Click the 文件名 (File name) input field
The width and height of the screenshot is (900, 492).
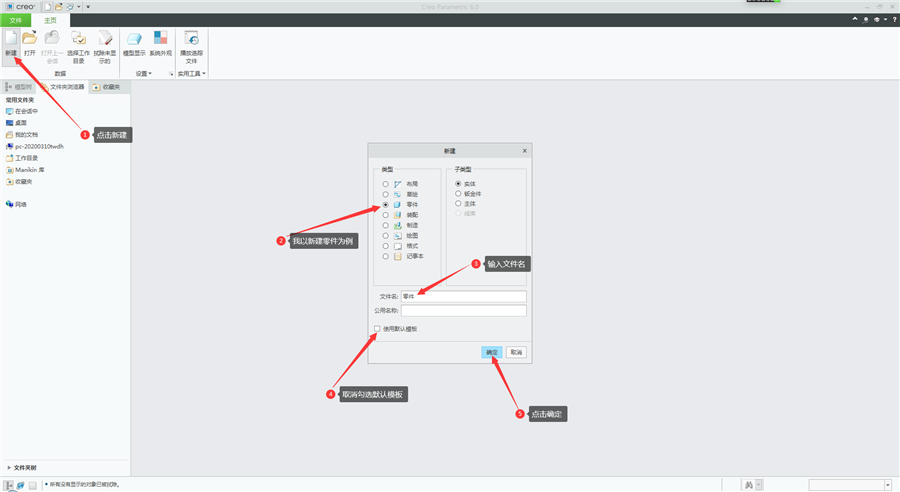point(464,296)
